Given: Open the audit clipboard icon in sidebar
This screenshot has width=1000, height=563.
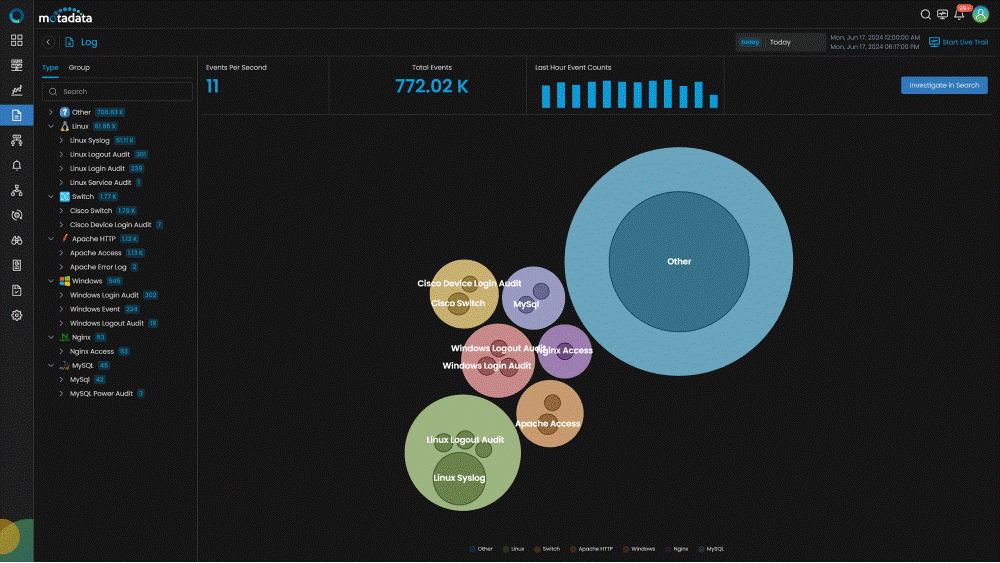Looking at the screenshot, I should pos(17,290).
